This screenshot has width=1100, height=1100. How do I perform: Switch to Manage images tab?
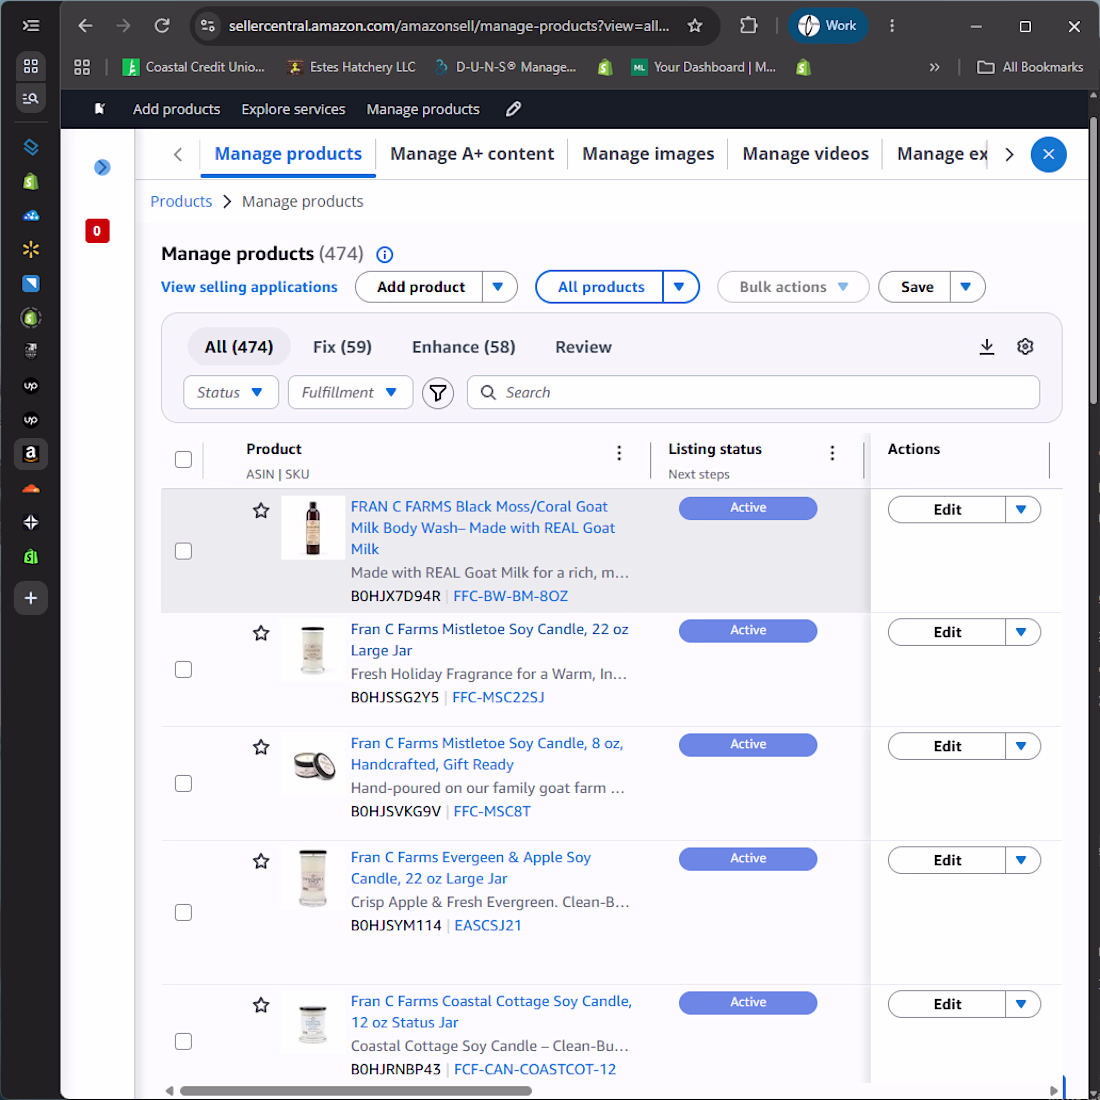tap(648, 154)
